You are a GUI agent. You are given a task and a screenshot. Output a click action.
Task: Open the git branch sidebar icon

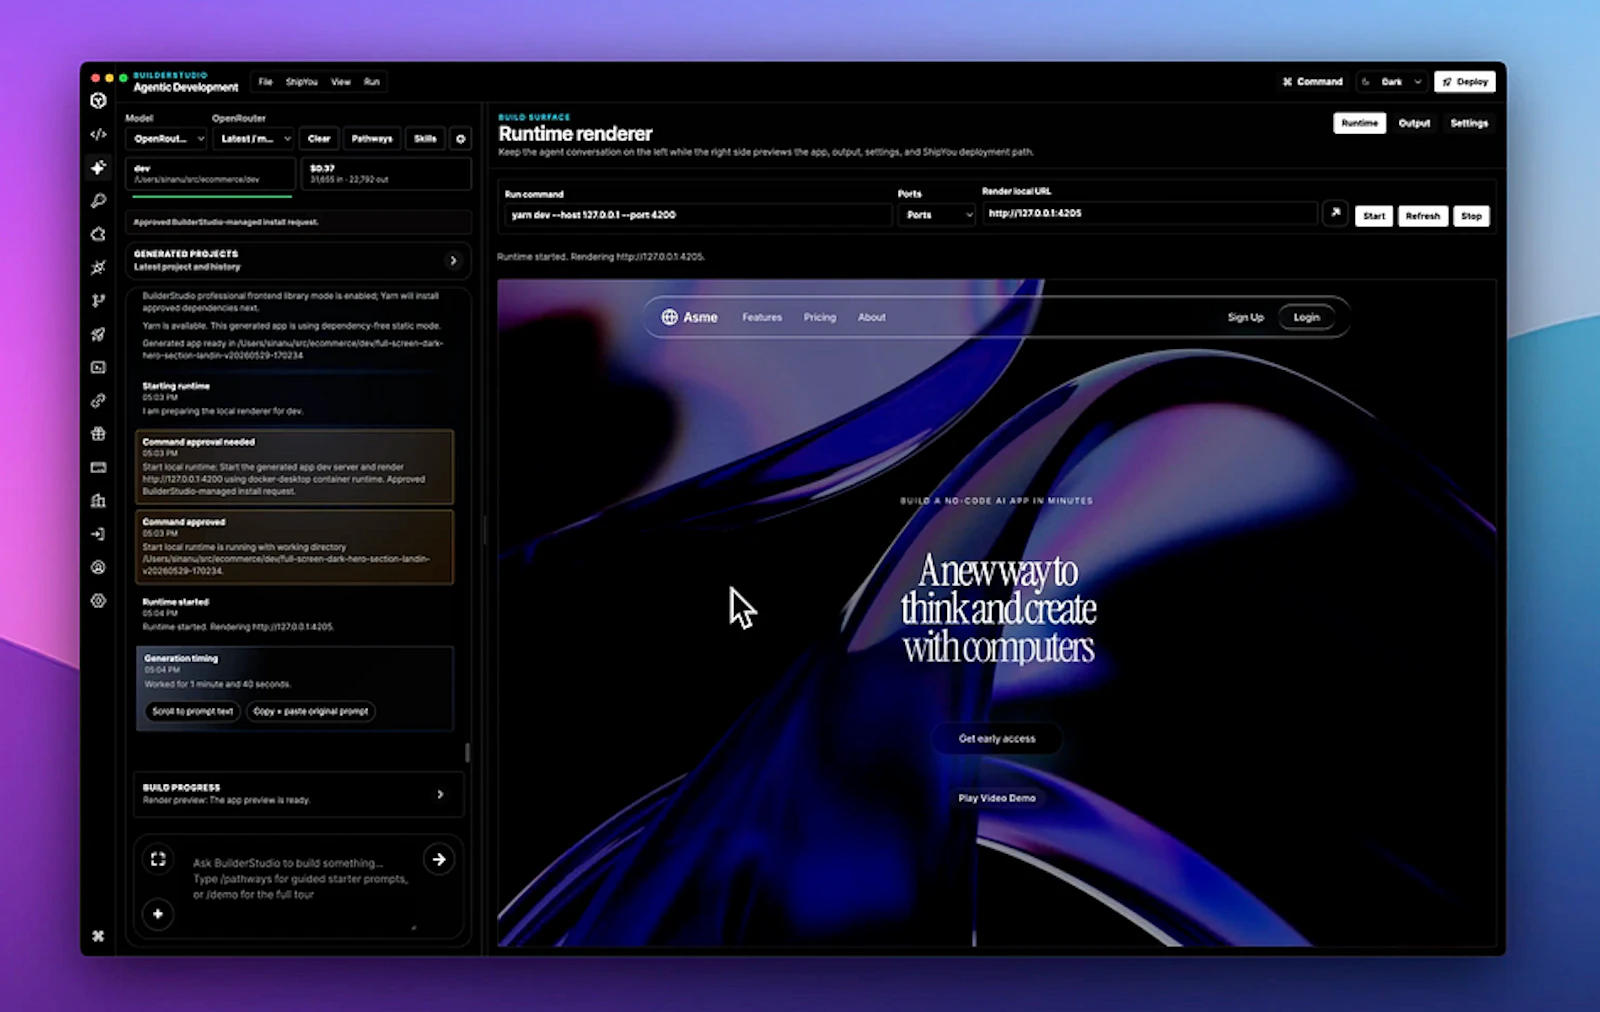click(x=98, y=300)
